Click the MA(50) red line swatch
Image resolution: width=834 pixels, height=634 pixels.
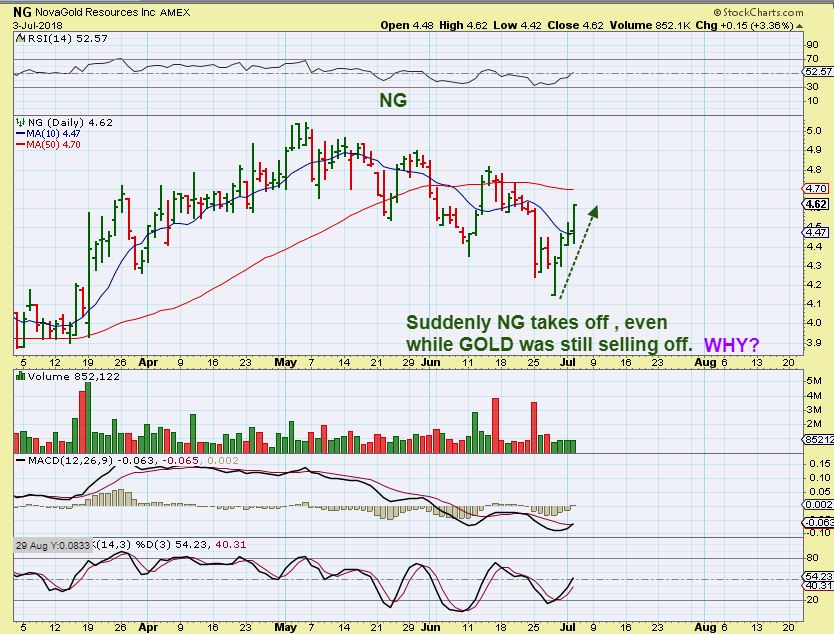coord(21,145)
